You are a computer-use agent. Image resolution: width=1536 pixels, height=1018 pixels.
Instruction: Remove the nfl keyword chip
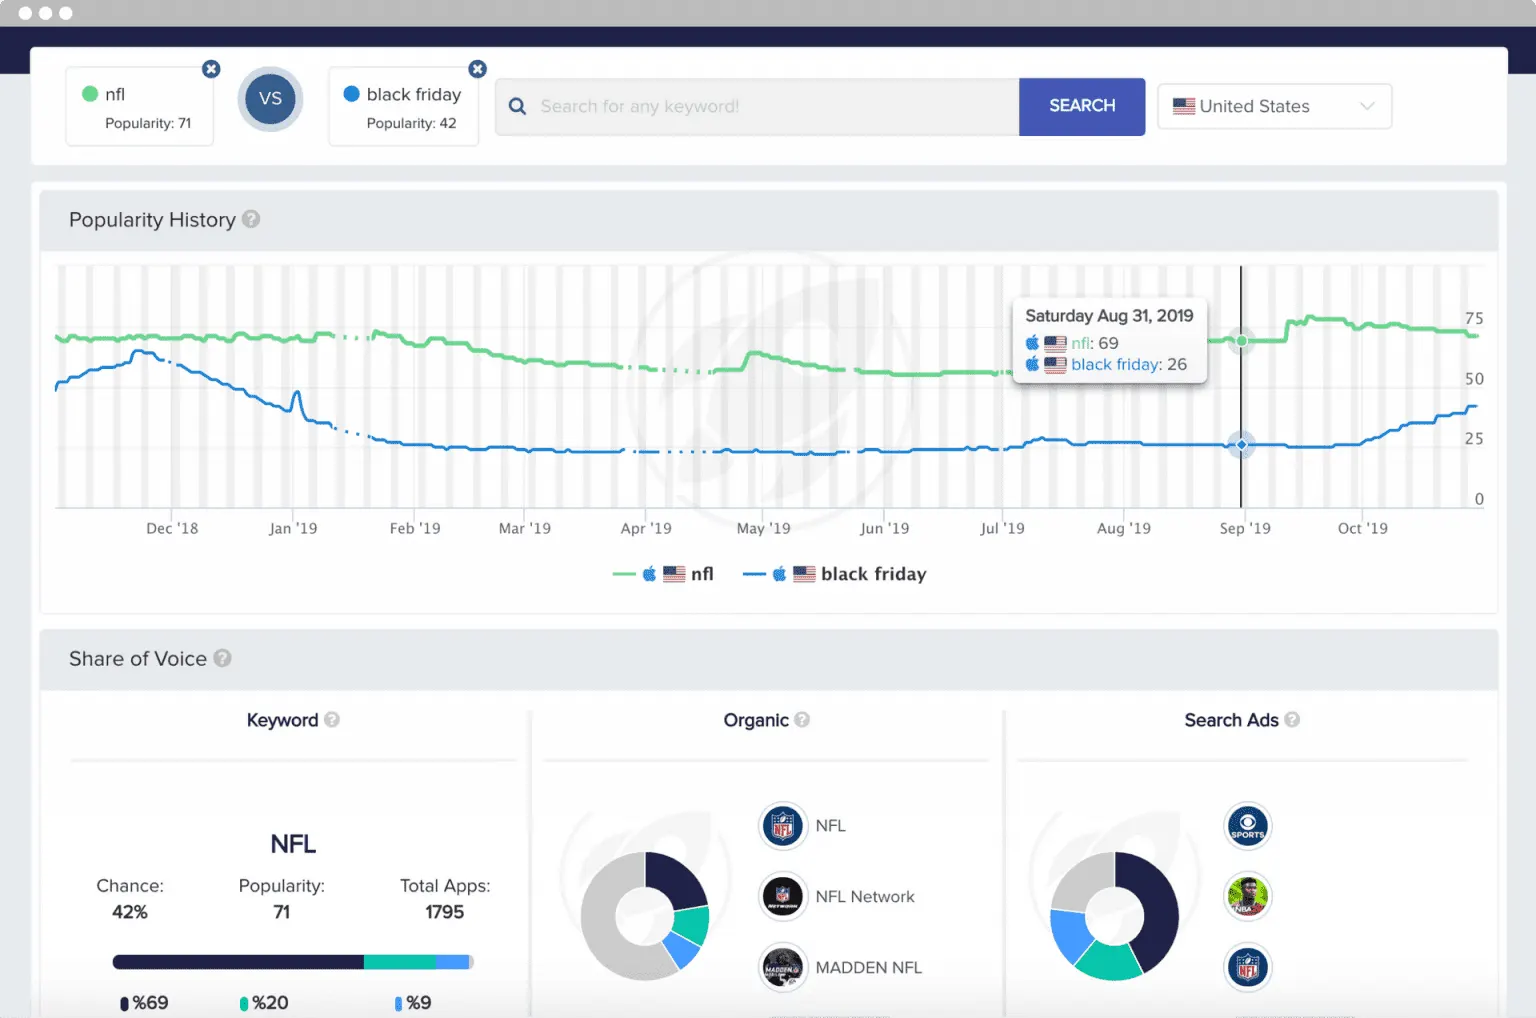coord(211,69)
